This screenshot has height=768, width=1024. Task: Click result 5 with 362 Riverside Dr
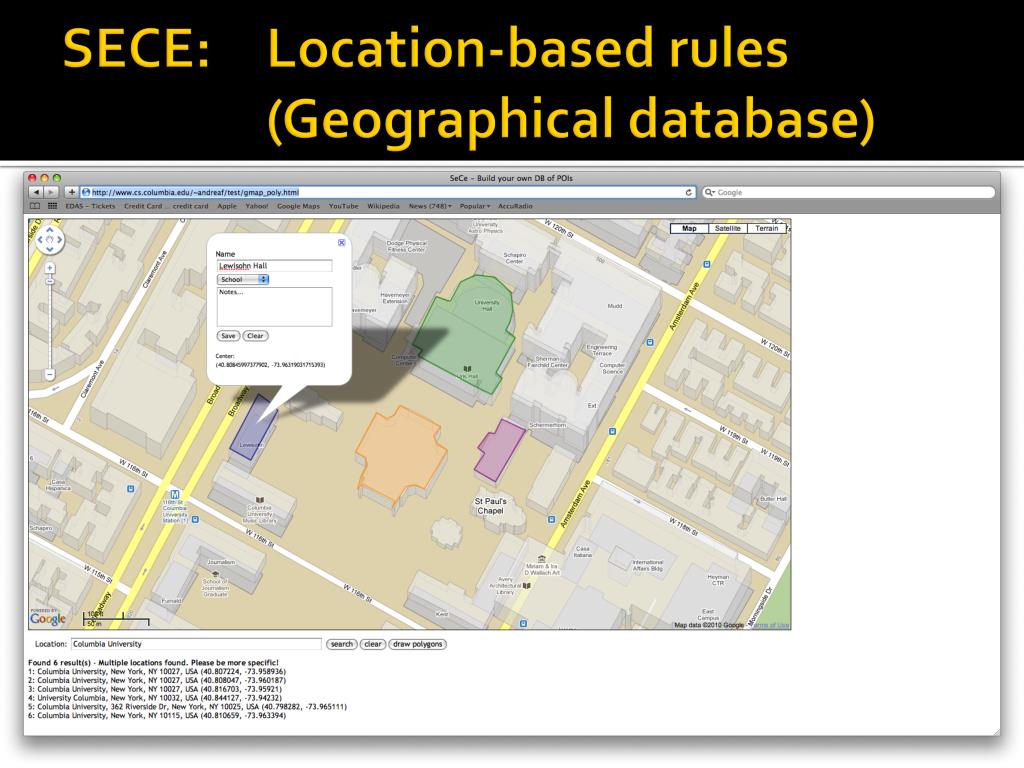pos(187,707)
